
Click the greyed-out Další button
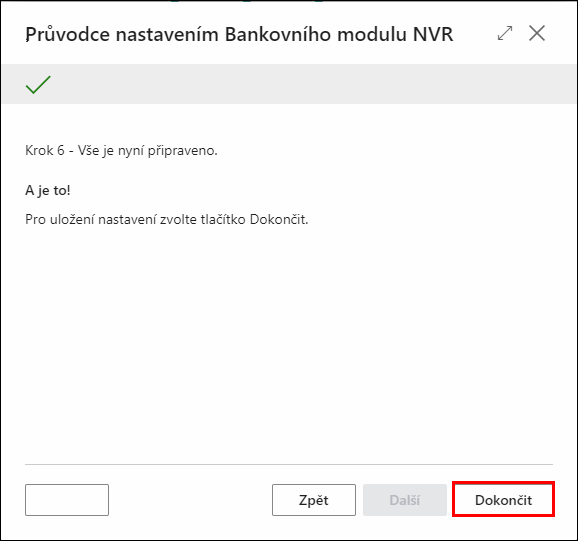405,500
